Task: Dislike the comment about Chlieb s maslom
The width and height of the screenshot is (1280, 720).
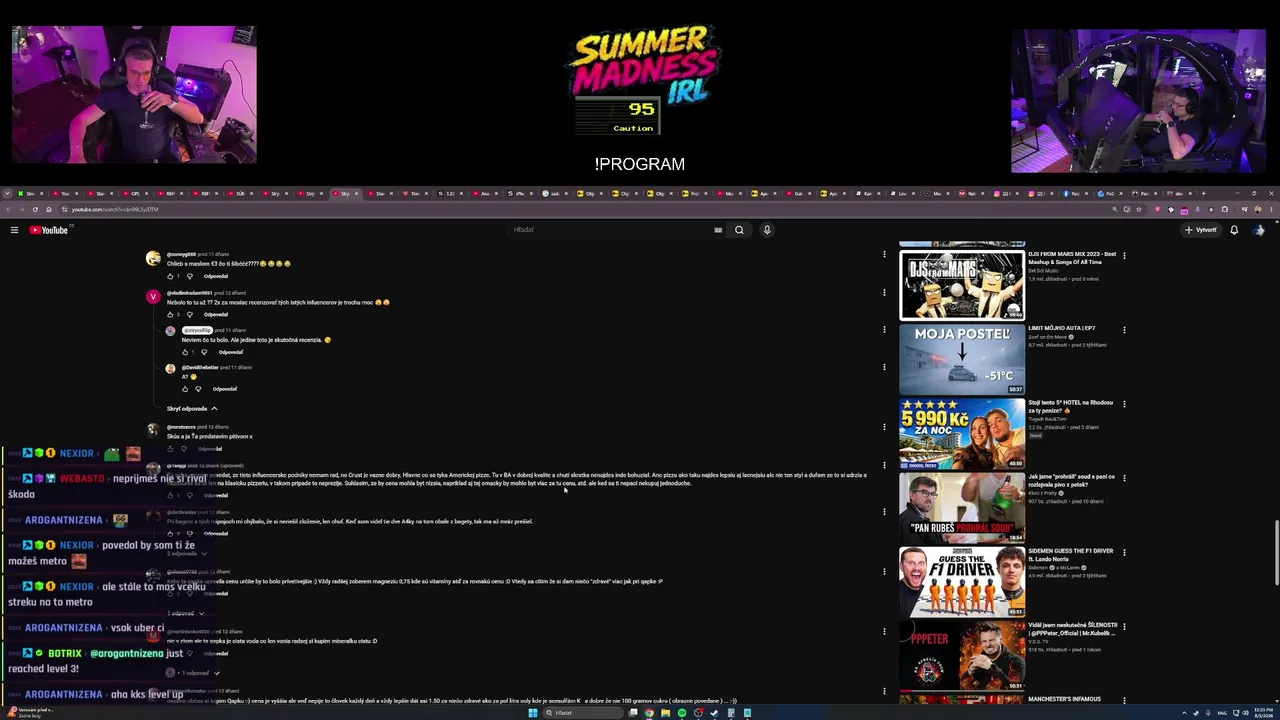Action: [190, 276]
